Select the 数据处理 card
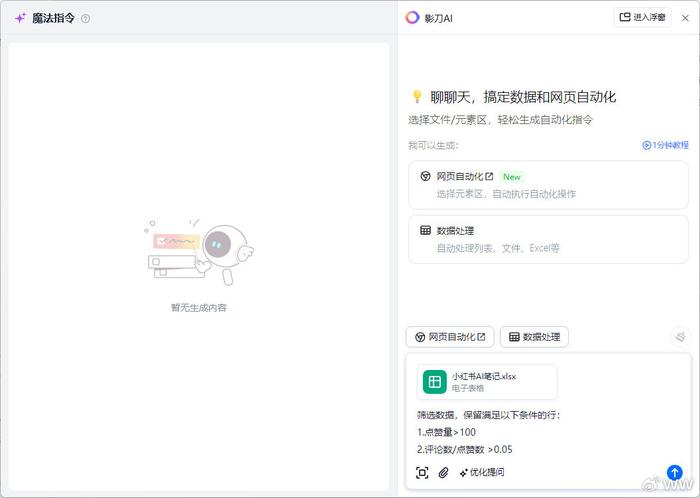700x498 pixels. click(x=548, y=239)
